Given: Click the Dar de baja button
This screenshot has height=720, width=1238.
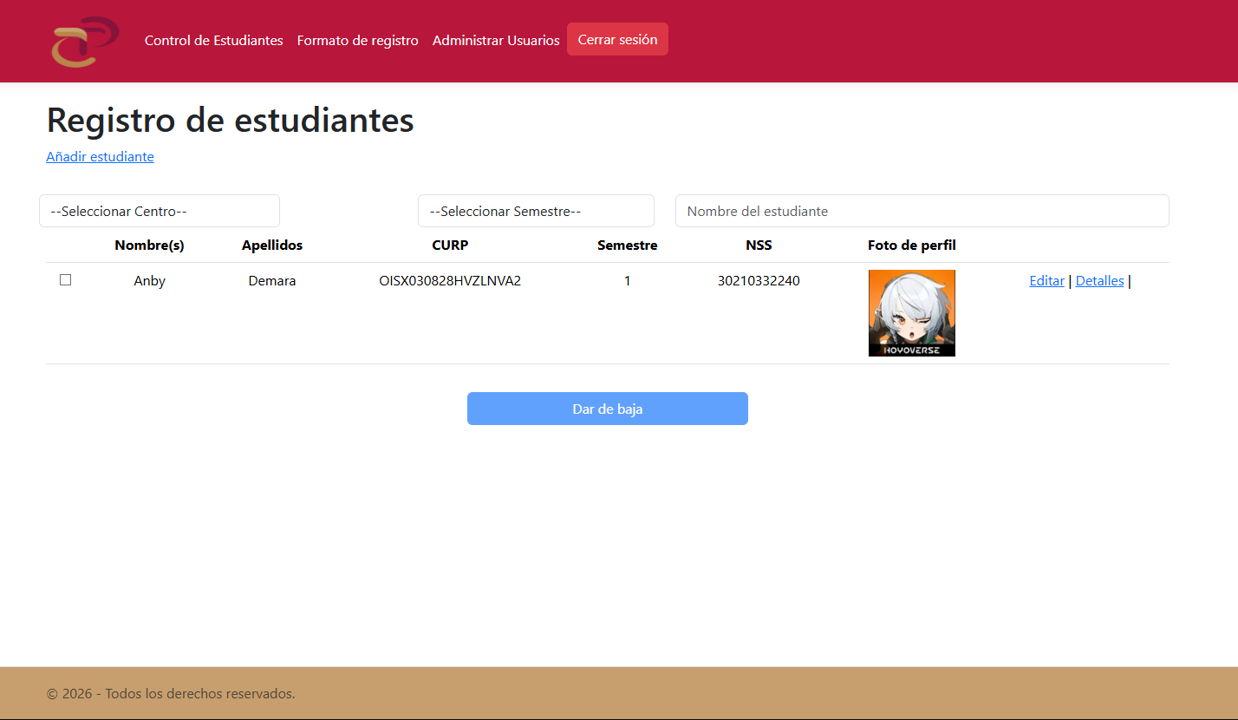Looking at the screenshot, I should (x=608, y=409).
